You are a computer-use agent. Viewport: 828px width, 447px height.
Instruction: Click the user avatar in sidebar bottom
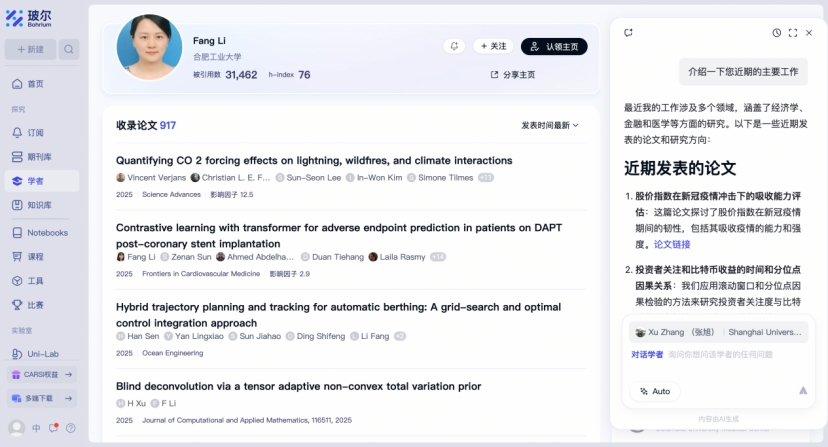pyautogui.click(x=16, y=427)
